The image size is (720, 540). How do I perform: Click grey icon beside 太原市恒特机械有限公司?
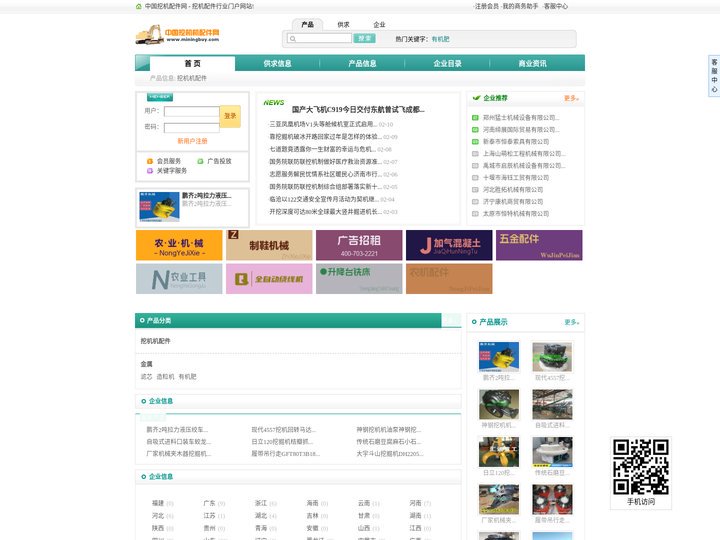pos(475,213)
